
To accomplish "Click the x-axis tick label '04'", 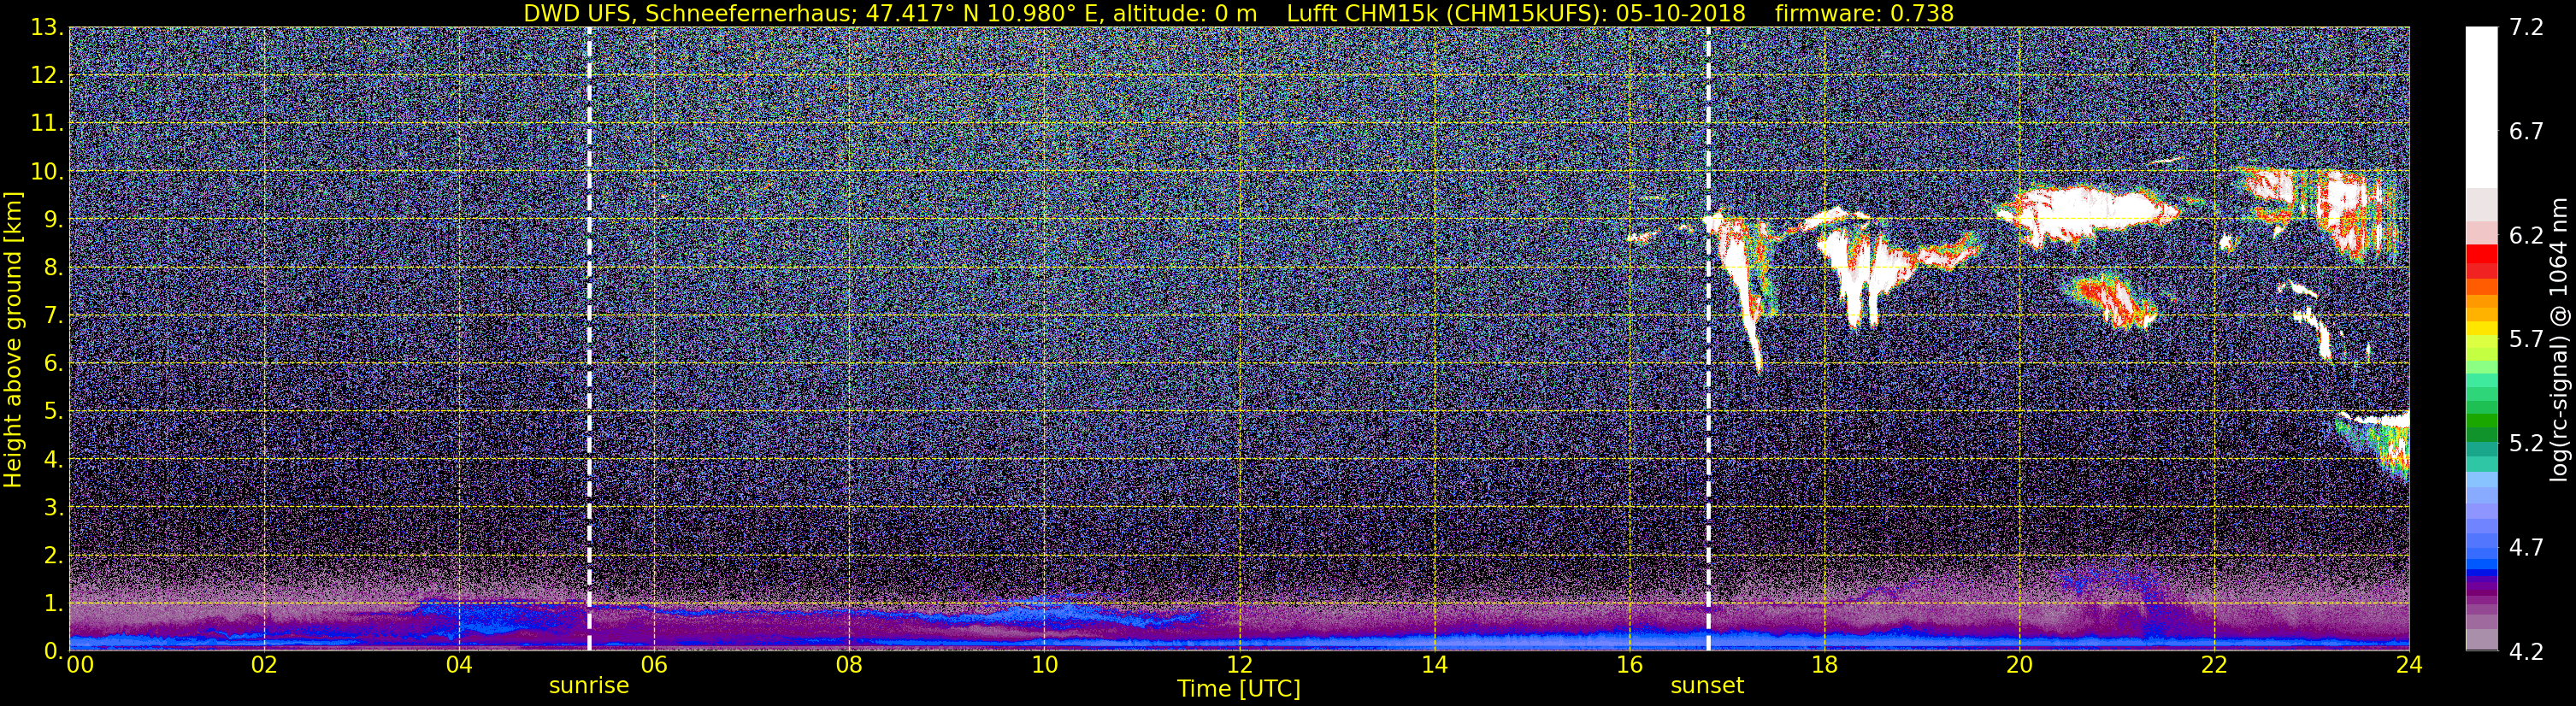I will click(459, 665).
